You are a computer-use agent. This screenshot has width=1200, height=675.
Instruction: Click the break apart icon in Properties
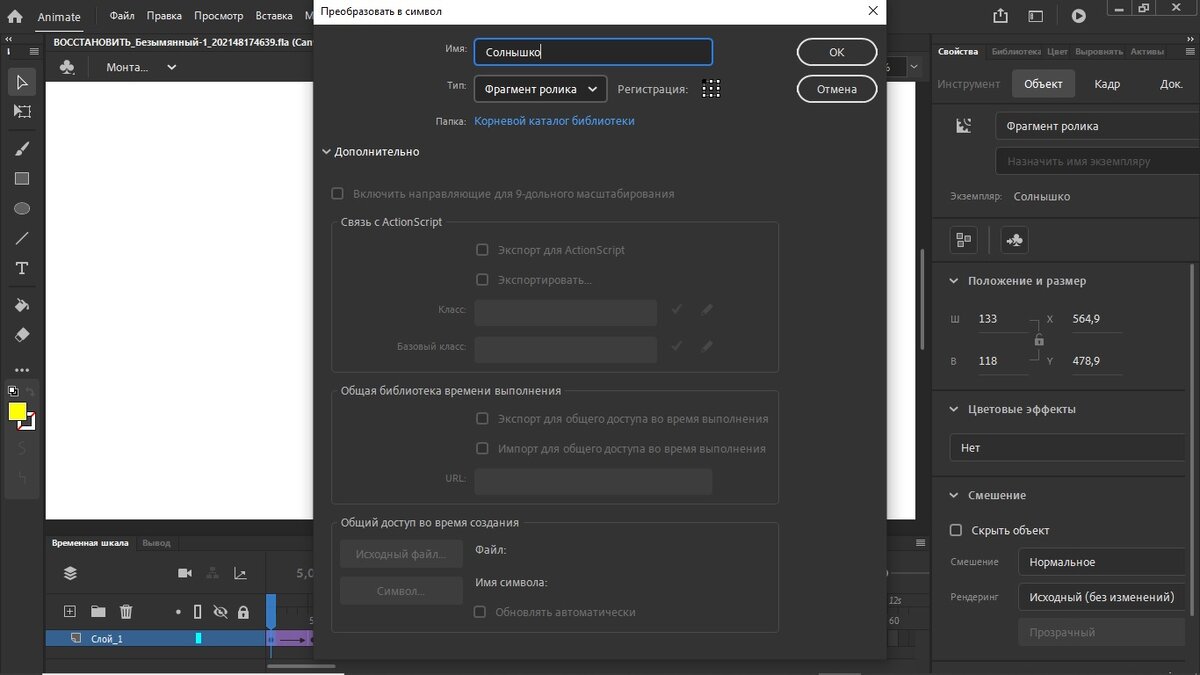tap(964, 240)
